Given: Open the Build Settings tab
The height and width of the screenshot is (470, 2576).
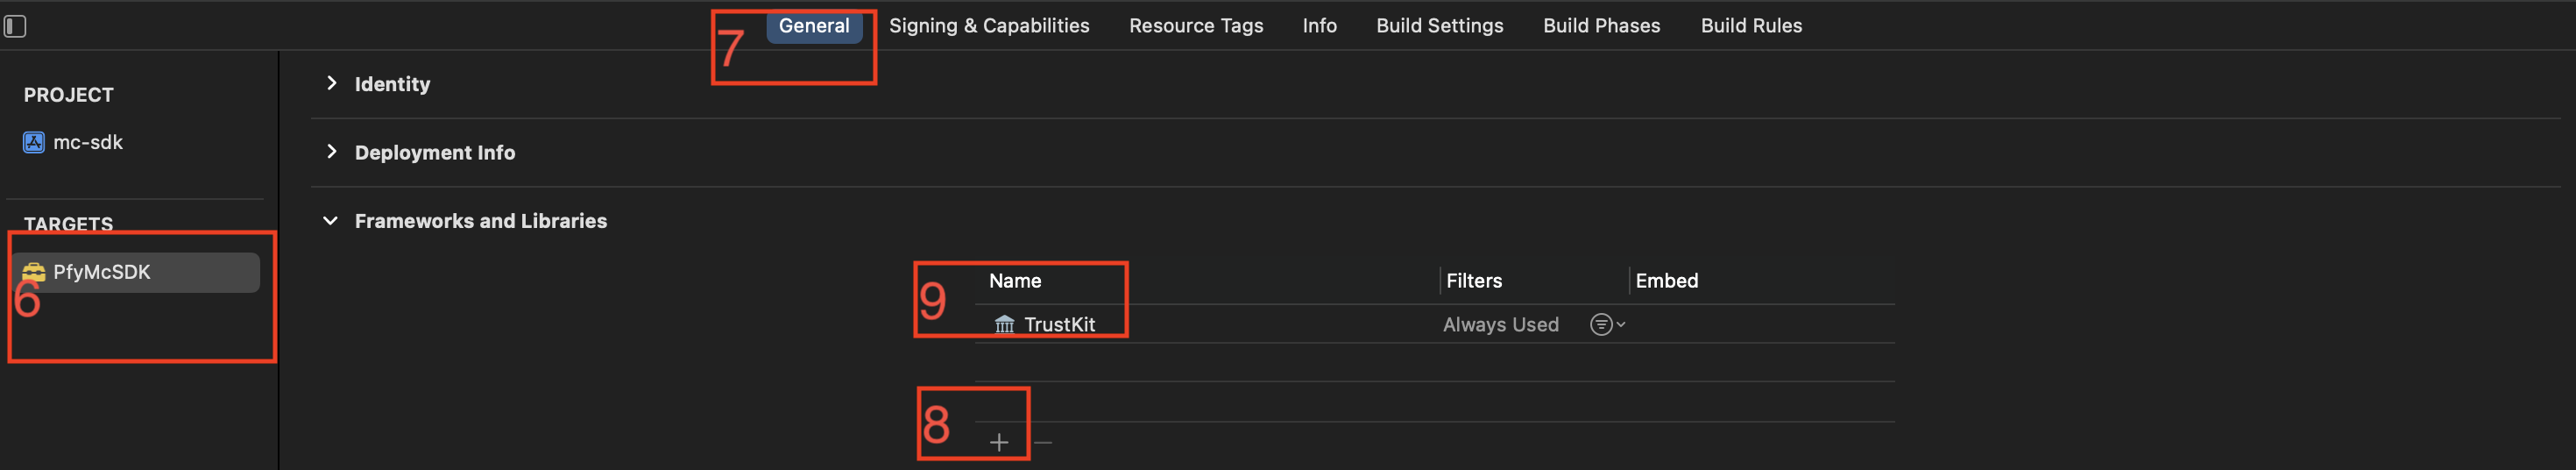Looking at the screenshot, I should click(1439, 26).
